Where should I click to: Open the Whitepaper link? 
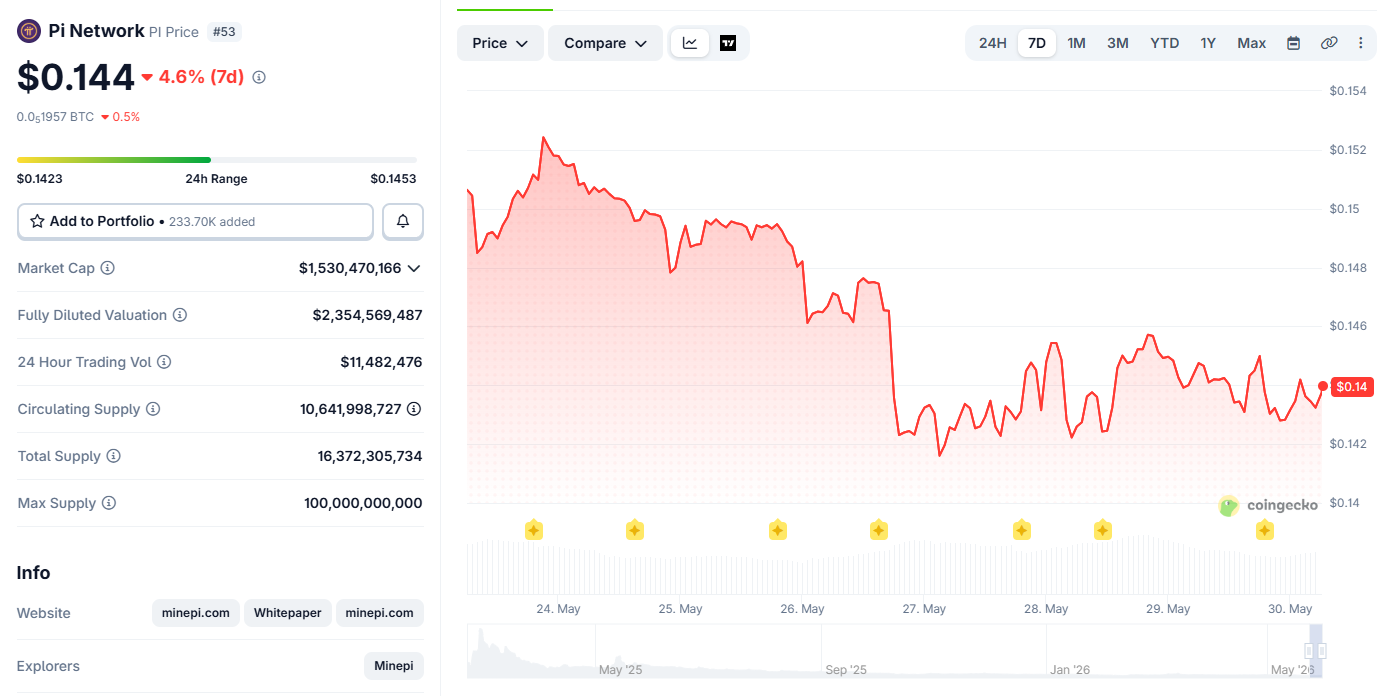[x=288, y=613]
